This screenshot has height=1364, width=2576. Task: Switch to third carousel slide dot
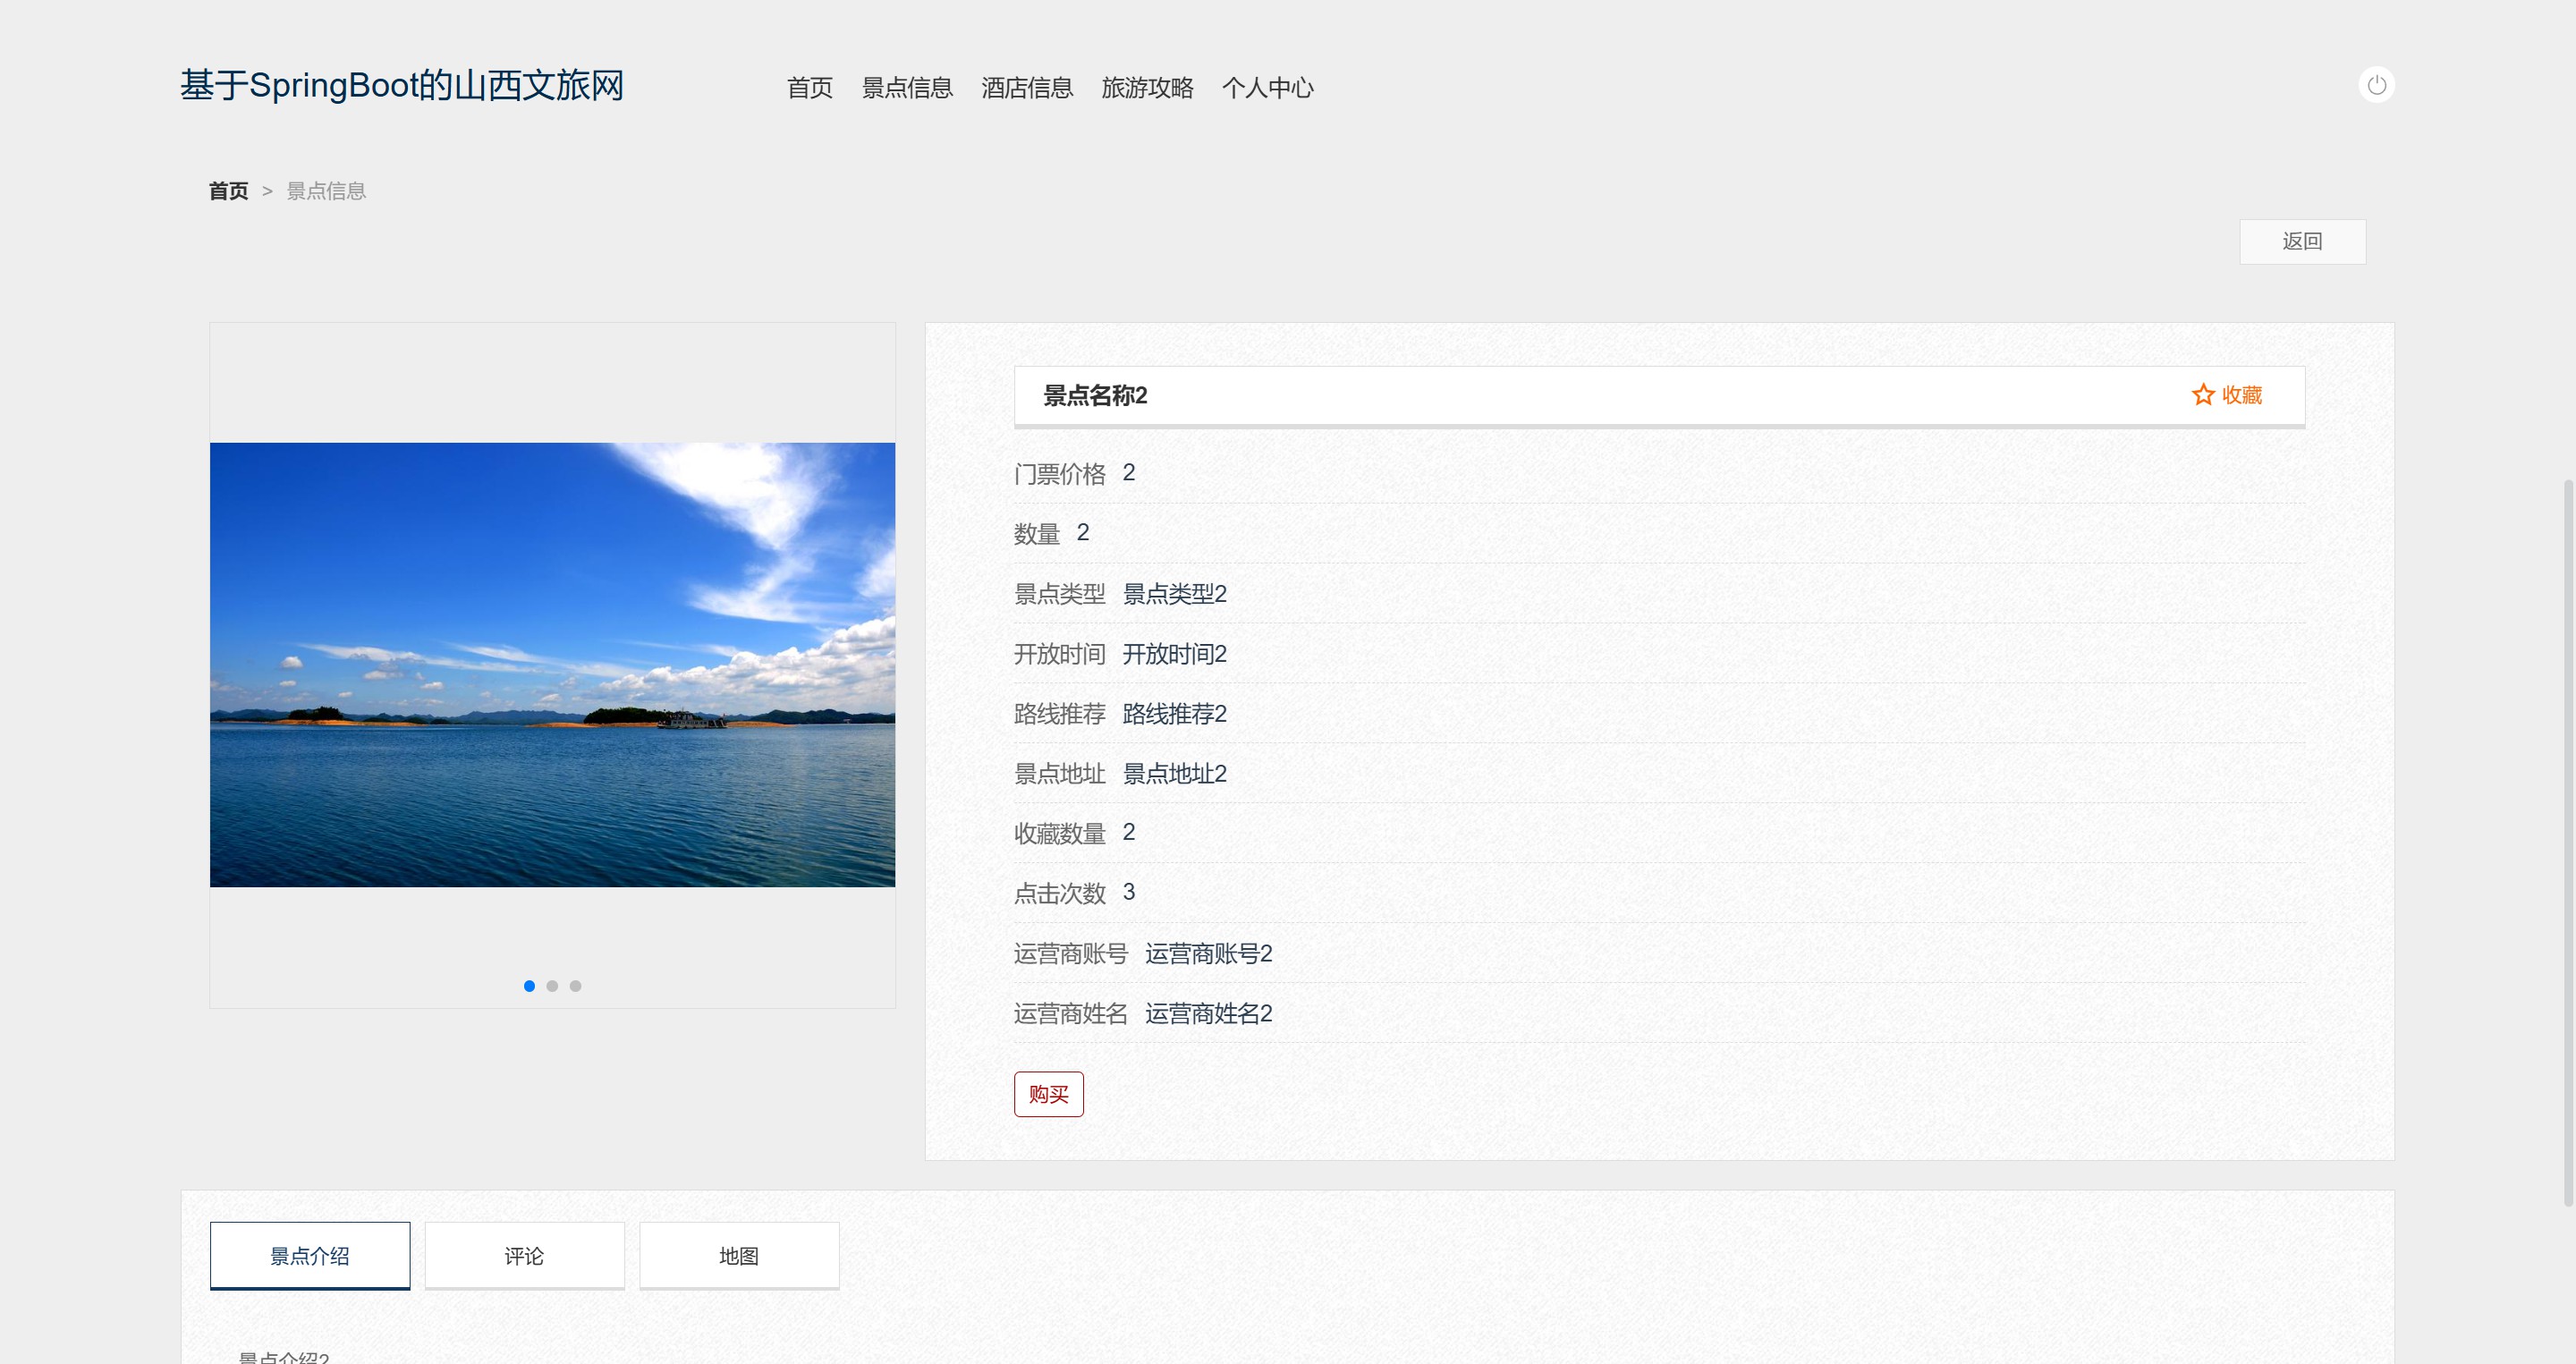[575, 986]
